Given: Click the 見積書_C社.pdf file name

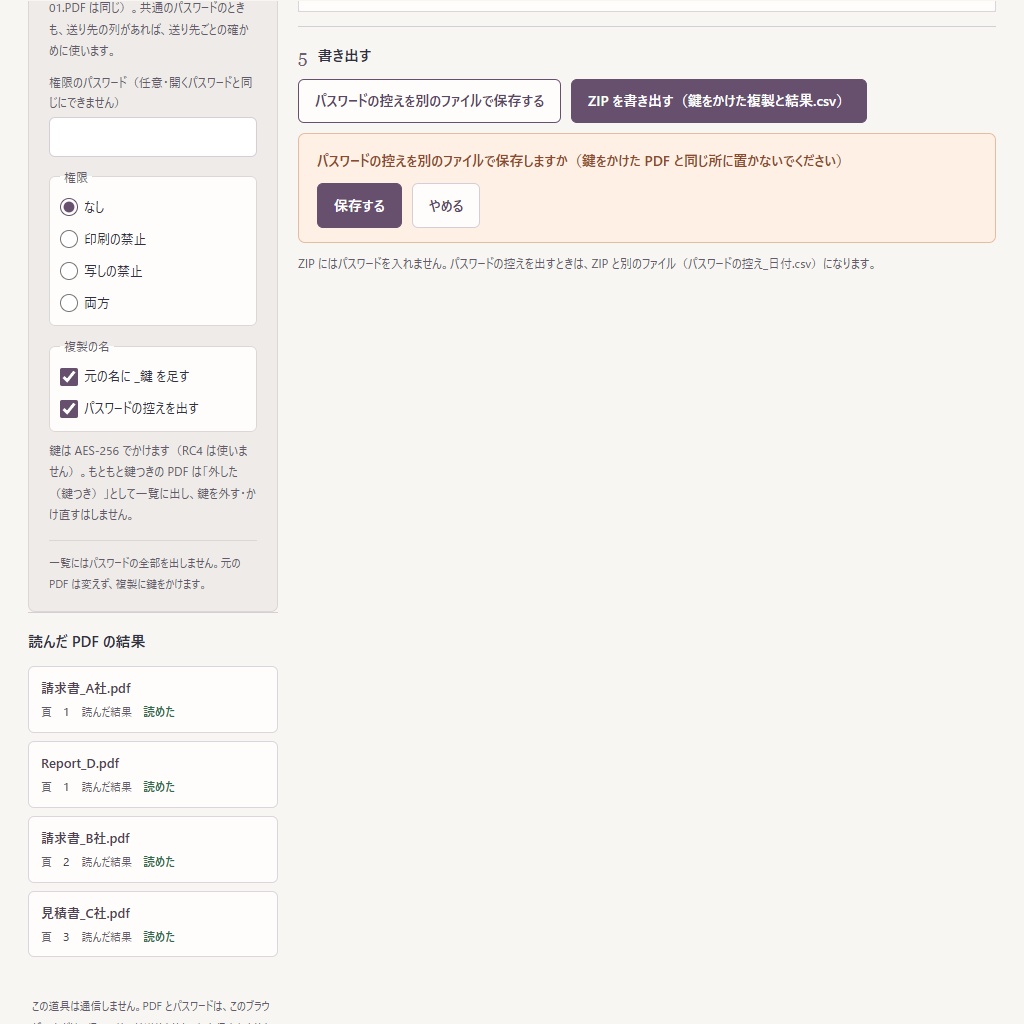Looking at the screenshot, I should pyautogui.click(x=86, y=914).
